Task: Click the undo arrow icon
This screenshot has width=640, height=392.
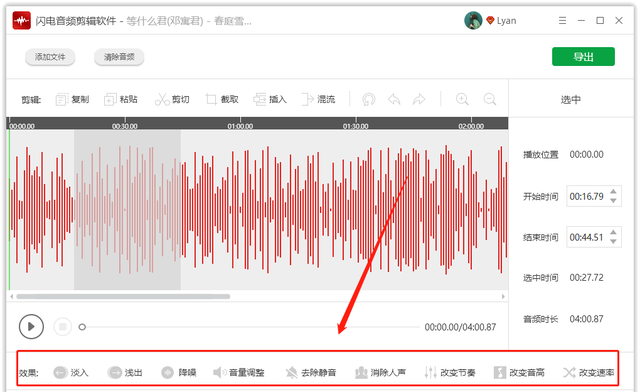Action: (394, 99)
